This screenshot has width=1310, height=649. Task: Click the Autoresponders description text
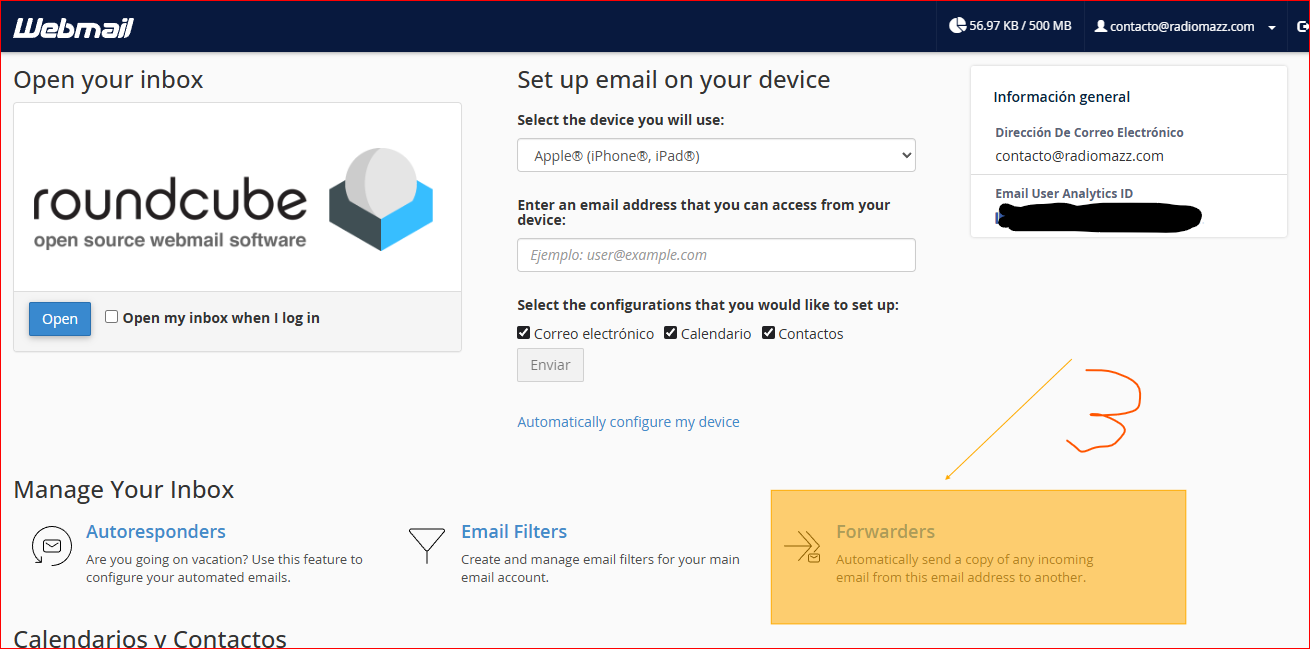[x=225, y=569]
